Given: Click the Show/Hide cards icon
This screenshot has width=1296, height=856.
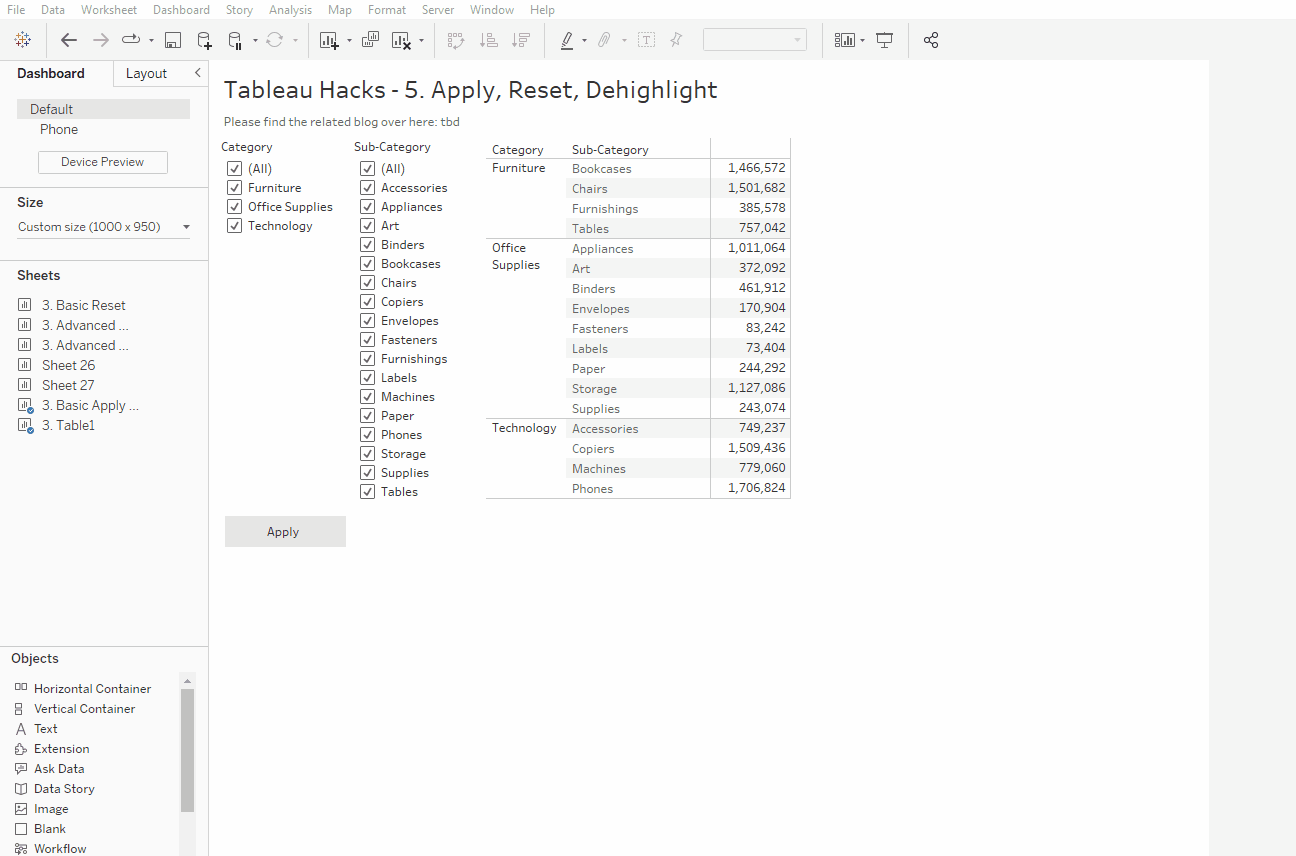Looking at the screenshot, I should click(x=845, y=40).
